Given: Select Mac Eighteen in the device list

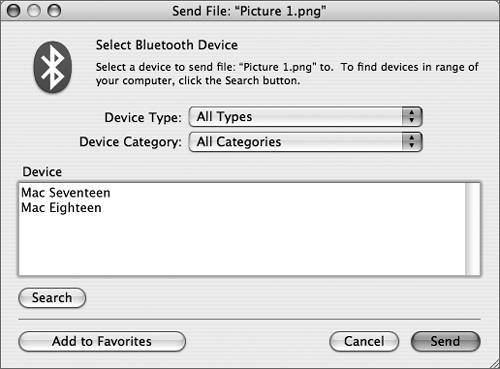Looking at the screenshot, I should coord(61,208).
